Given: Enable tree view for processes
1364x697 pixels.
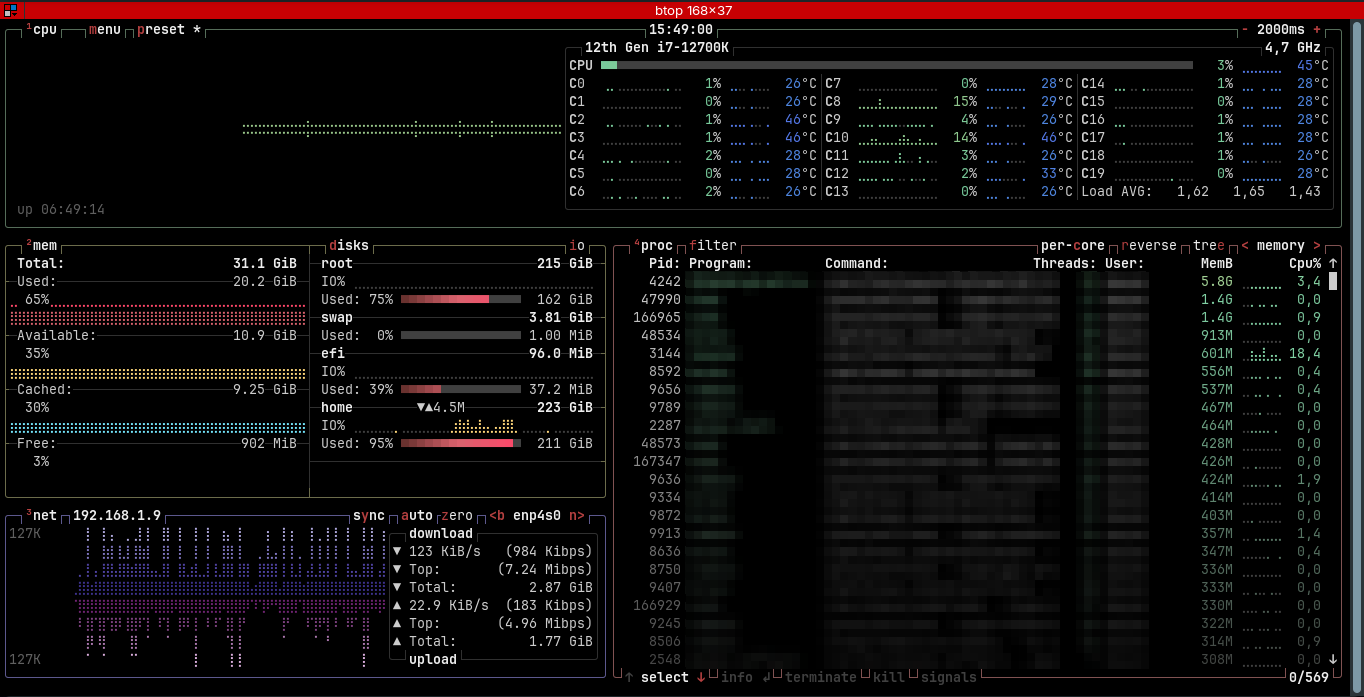Looking at the screenshot, I should pos(1208,246).
